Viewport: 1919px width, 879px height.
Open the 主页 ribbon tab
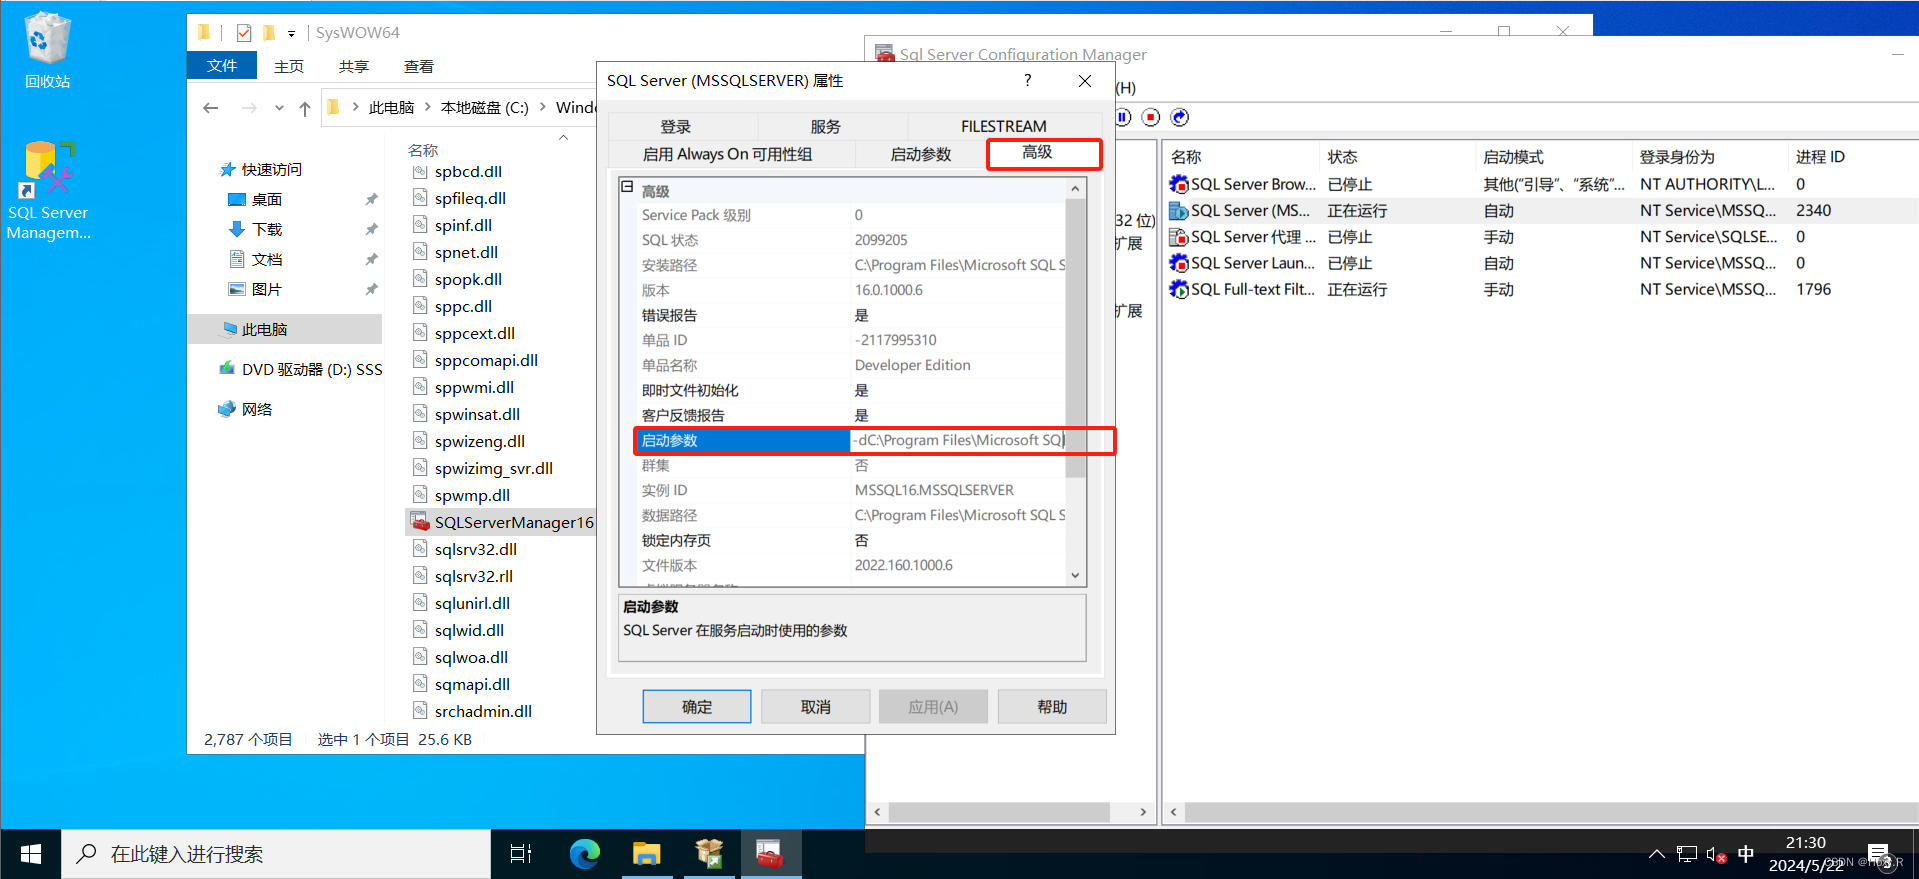[x=289, y=66]
